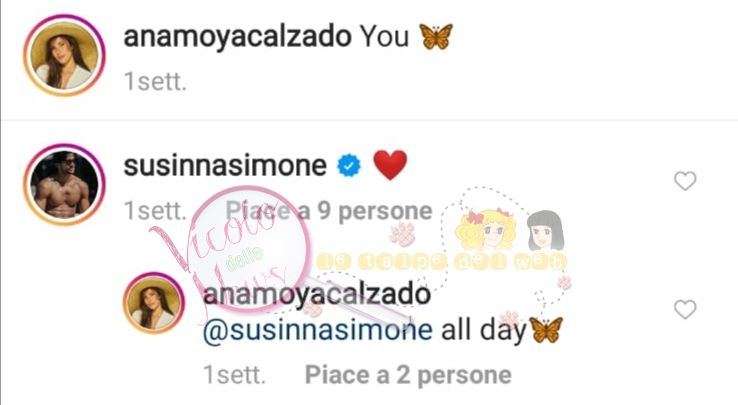The height and width of the screenshot is (405, 738).
Task: Like the anamoyacalzado "all day" reply
Action: coord(685,309)
